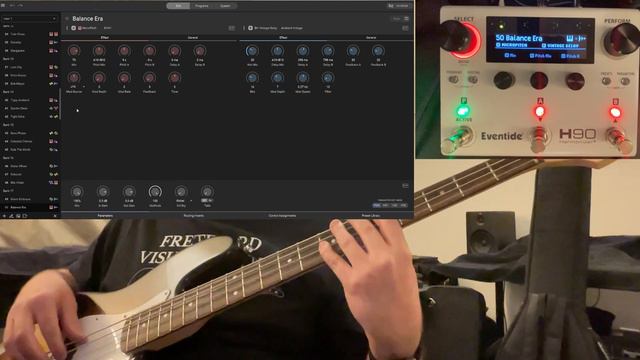
Task: Click the In Gain knob
Action: coord(103,191)
